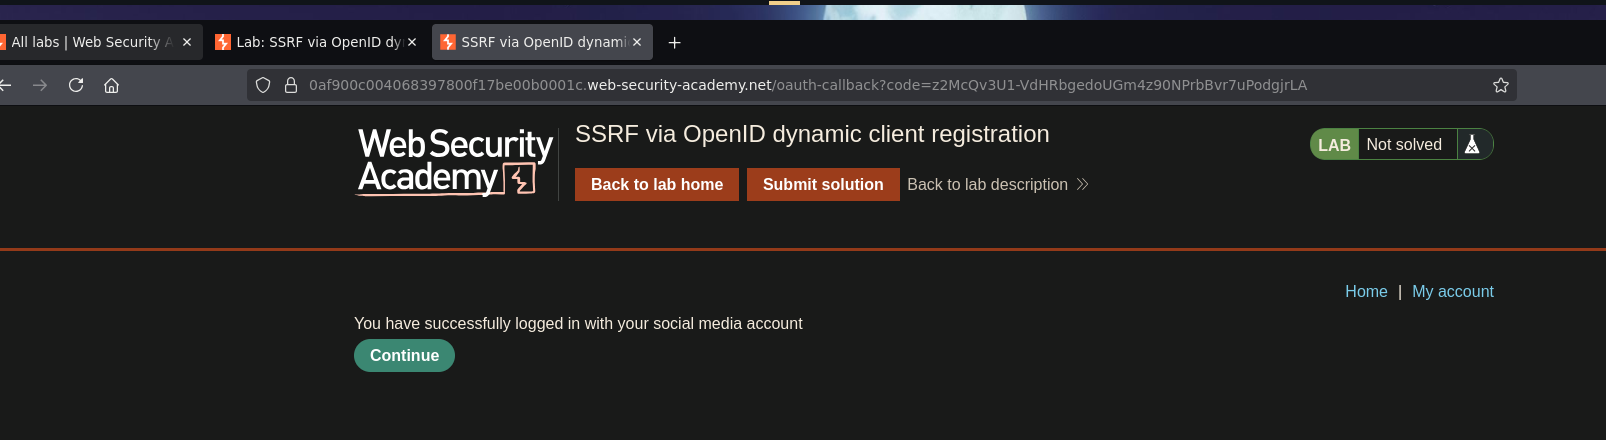Select the active SSRF via OpenID dynamic tab
This screenshot has height=440, width=1606.
[542, 42]
